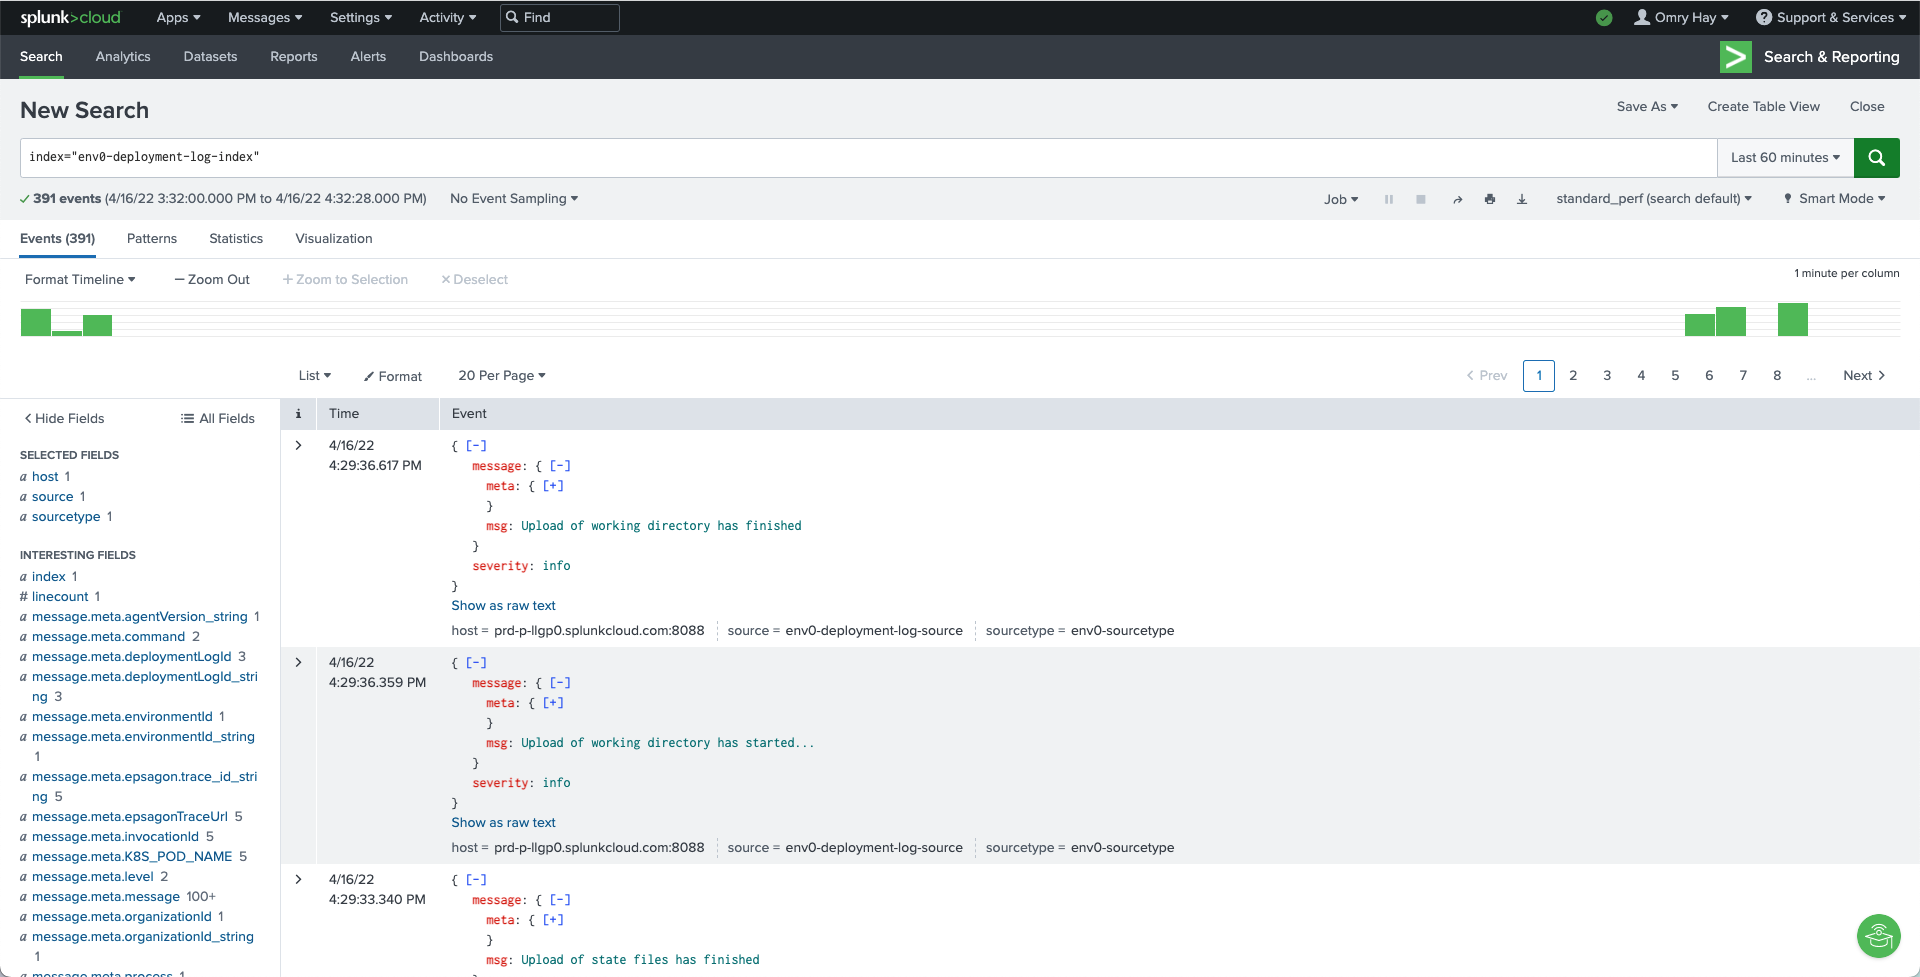This screenshot has height=977, width=1920.
Task: Click Hide Fields
Action: 64,419
